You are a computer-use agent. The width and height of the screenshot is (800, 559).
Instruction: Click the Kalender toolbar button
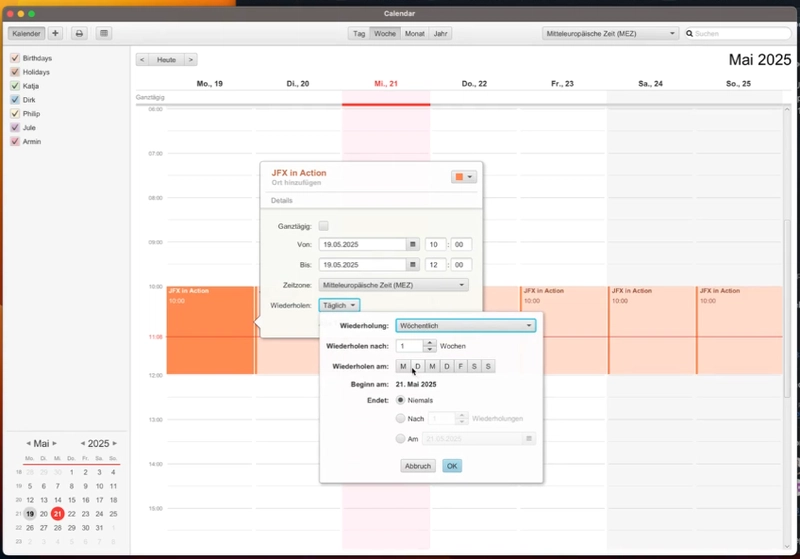26,34
